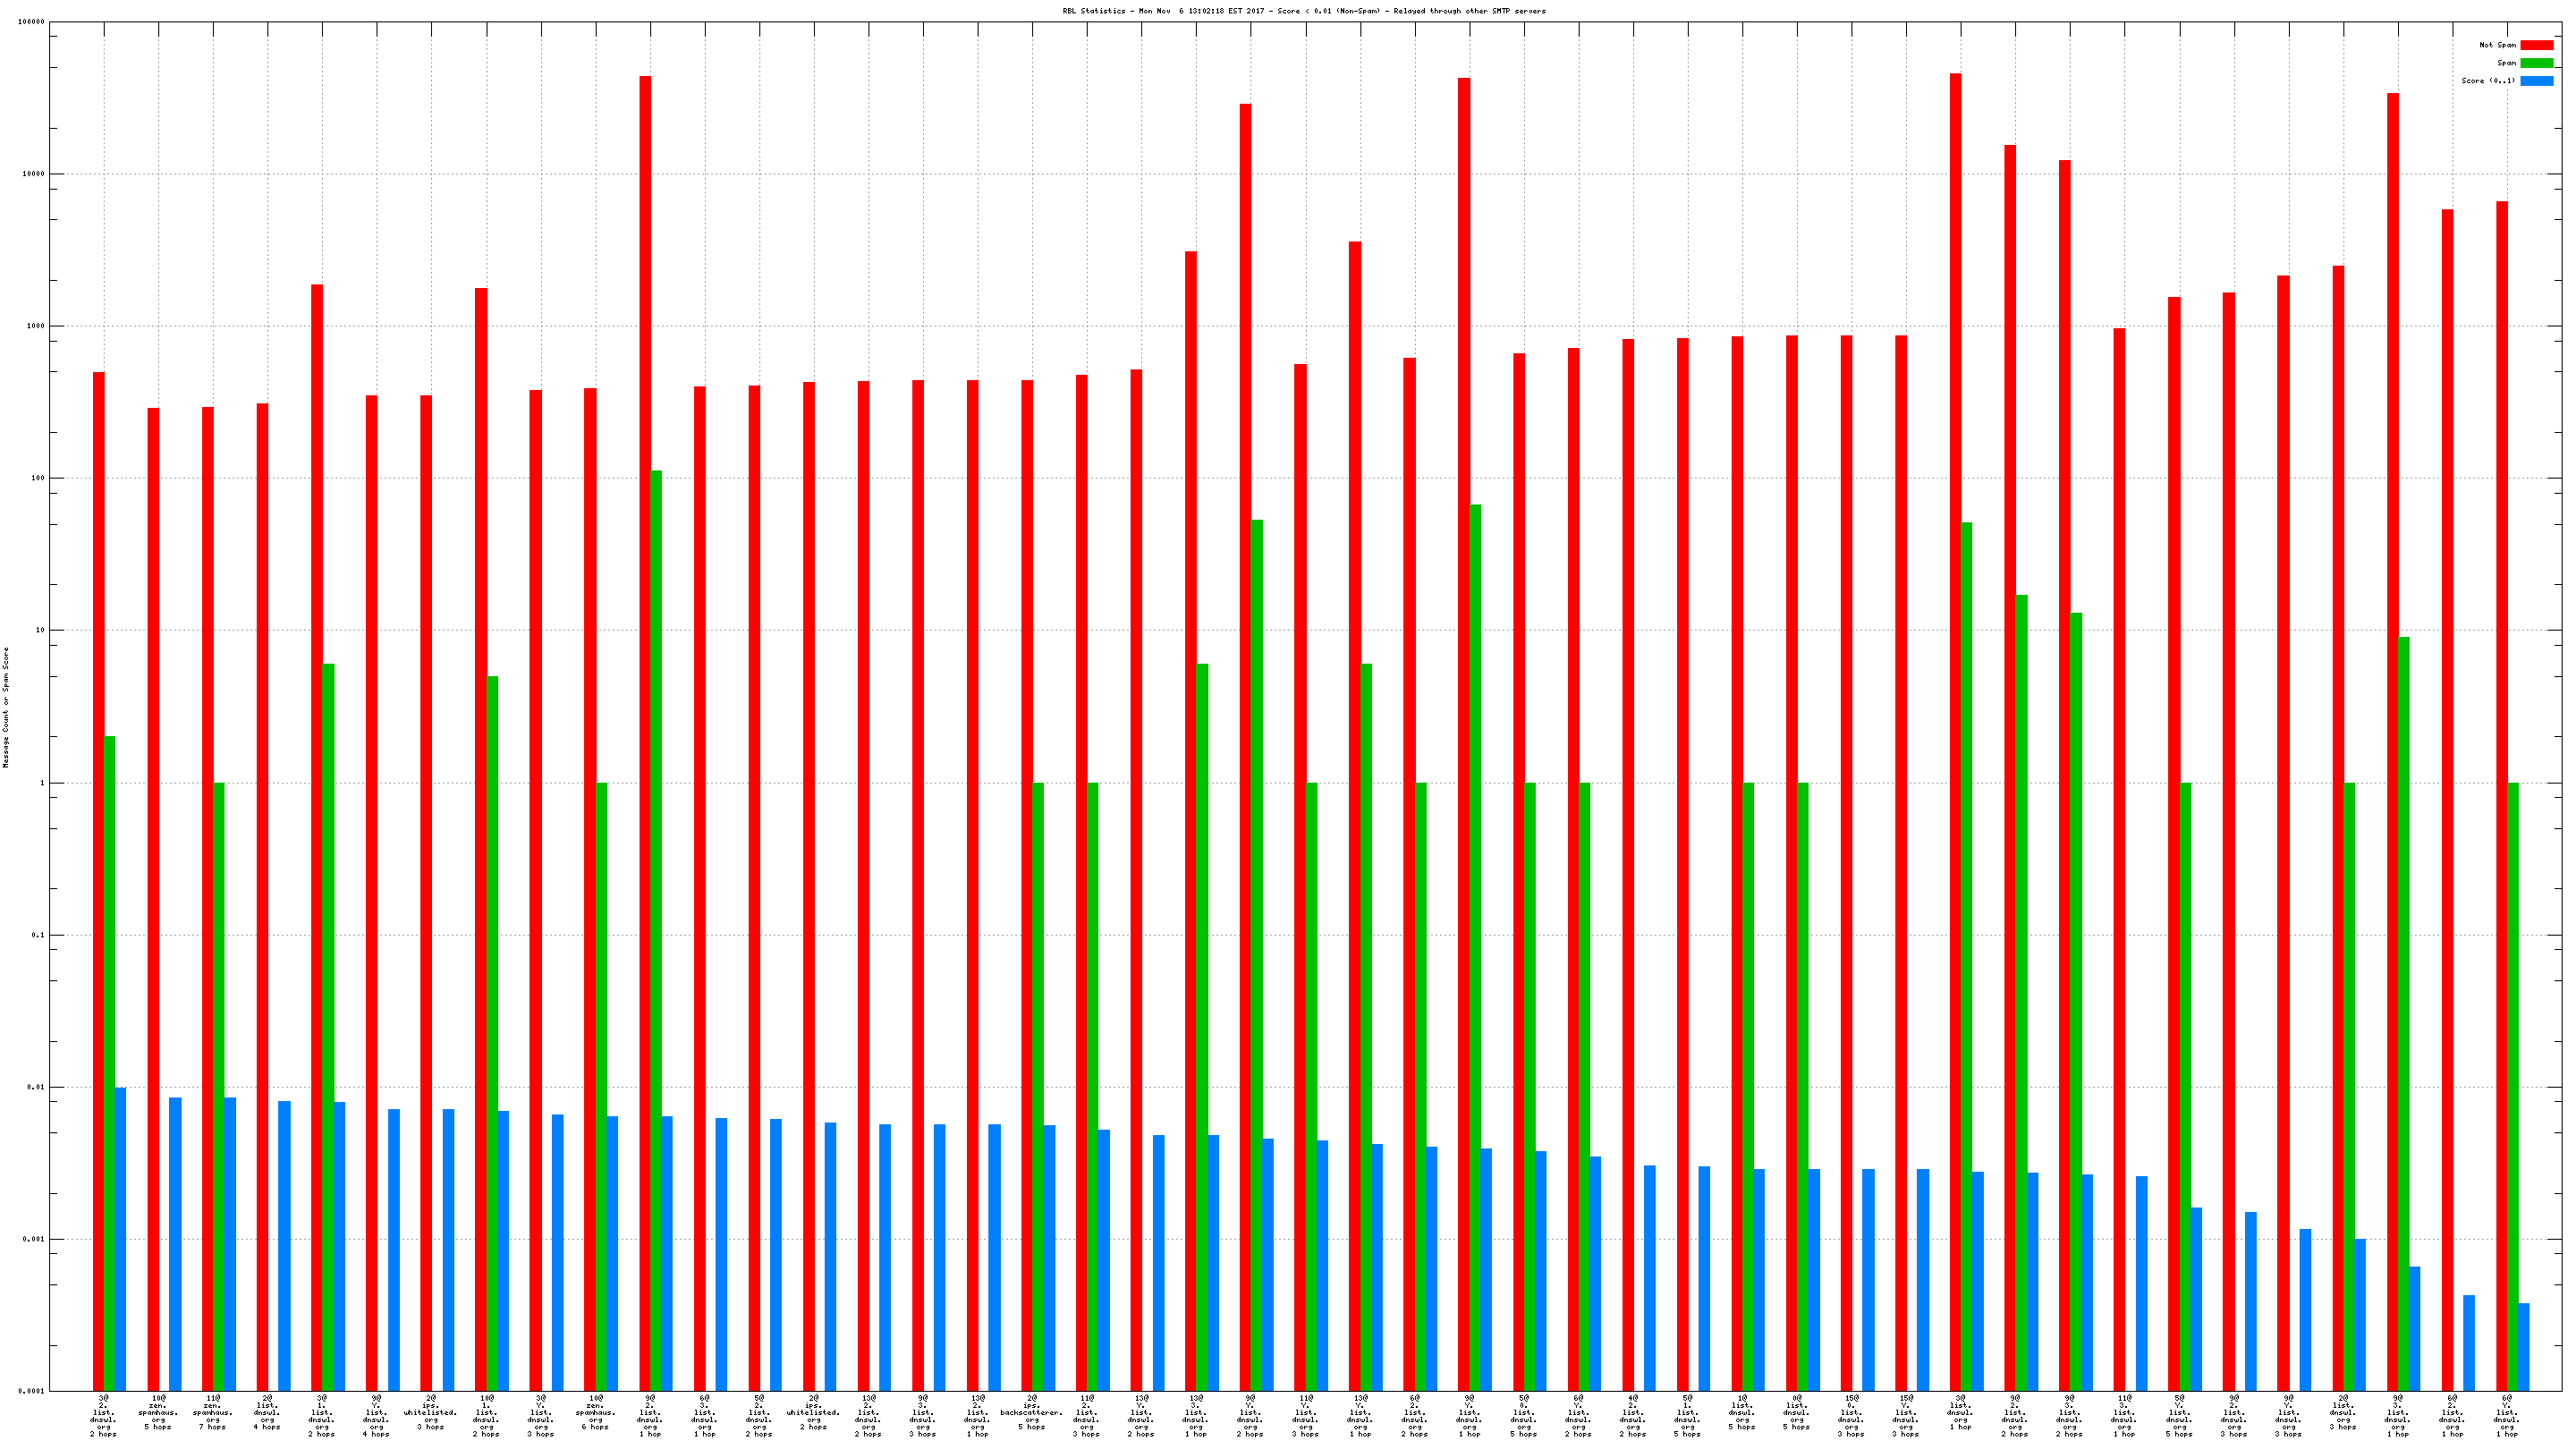This screenshot has width=2576, height=1449.
Task: Click the RBL Statistics chart title
Action: click(x=1303, y=11)
